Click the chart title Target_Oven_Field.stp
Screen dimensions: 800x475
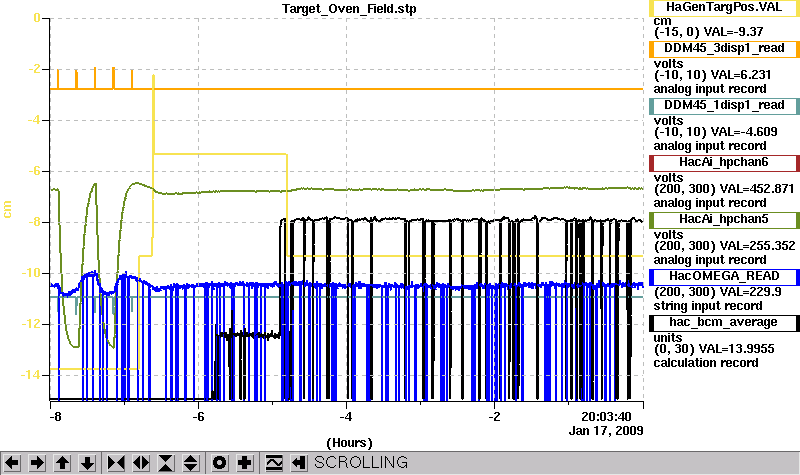point(349,9)
